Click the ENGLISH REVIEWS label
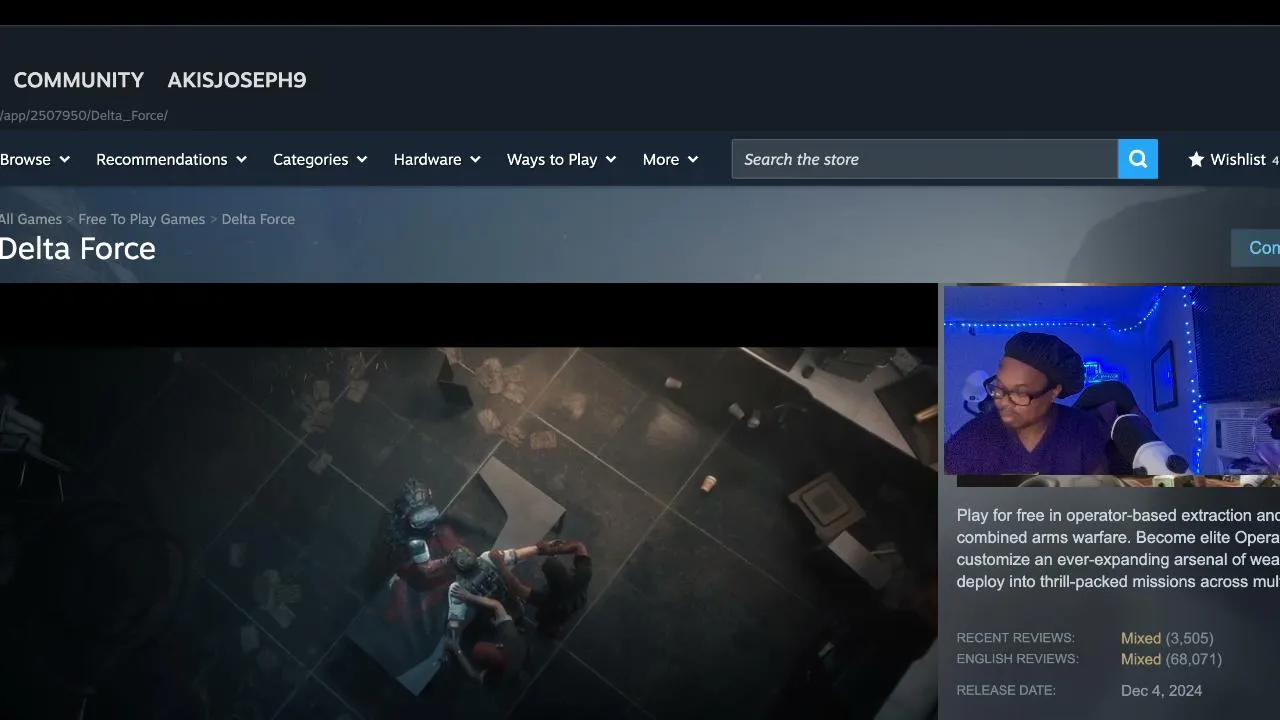 [x=1017, y=659]
